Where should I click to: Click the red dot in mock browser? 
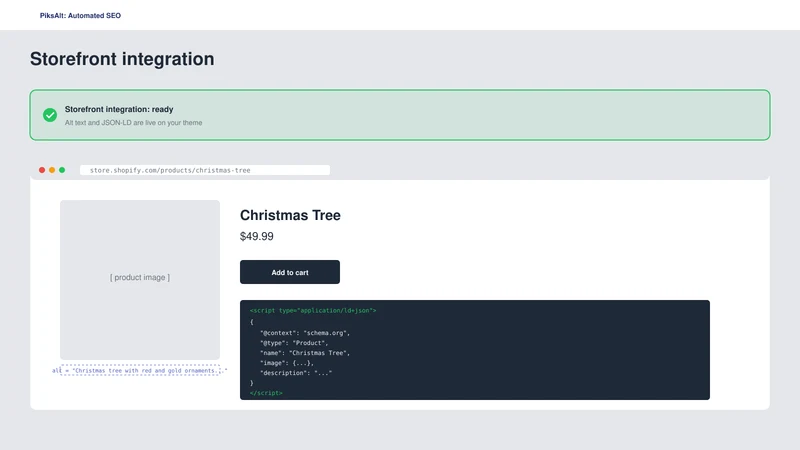pos(42,170)
